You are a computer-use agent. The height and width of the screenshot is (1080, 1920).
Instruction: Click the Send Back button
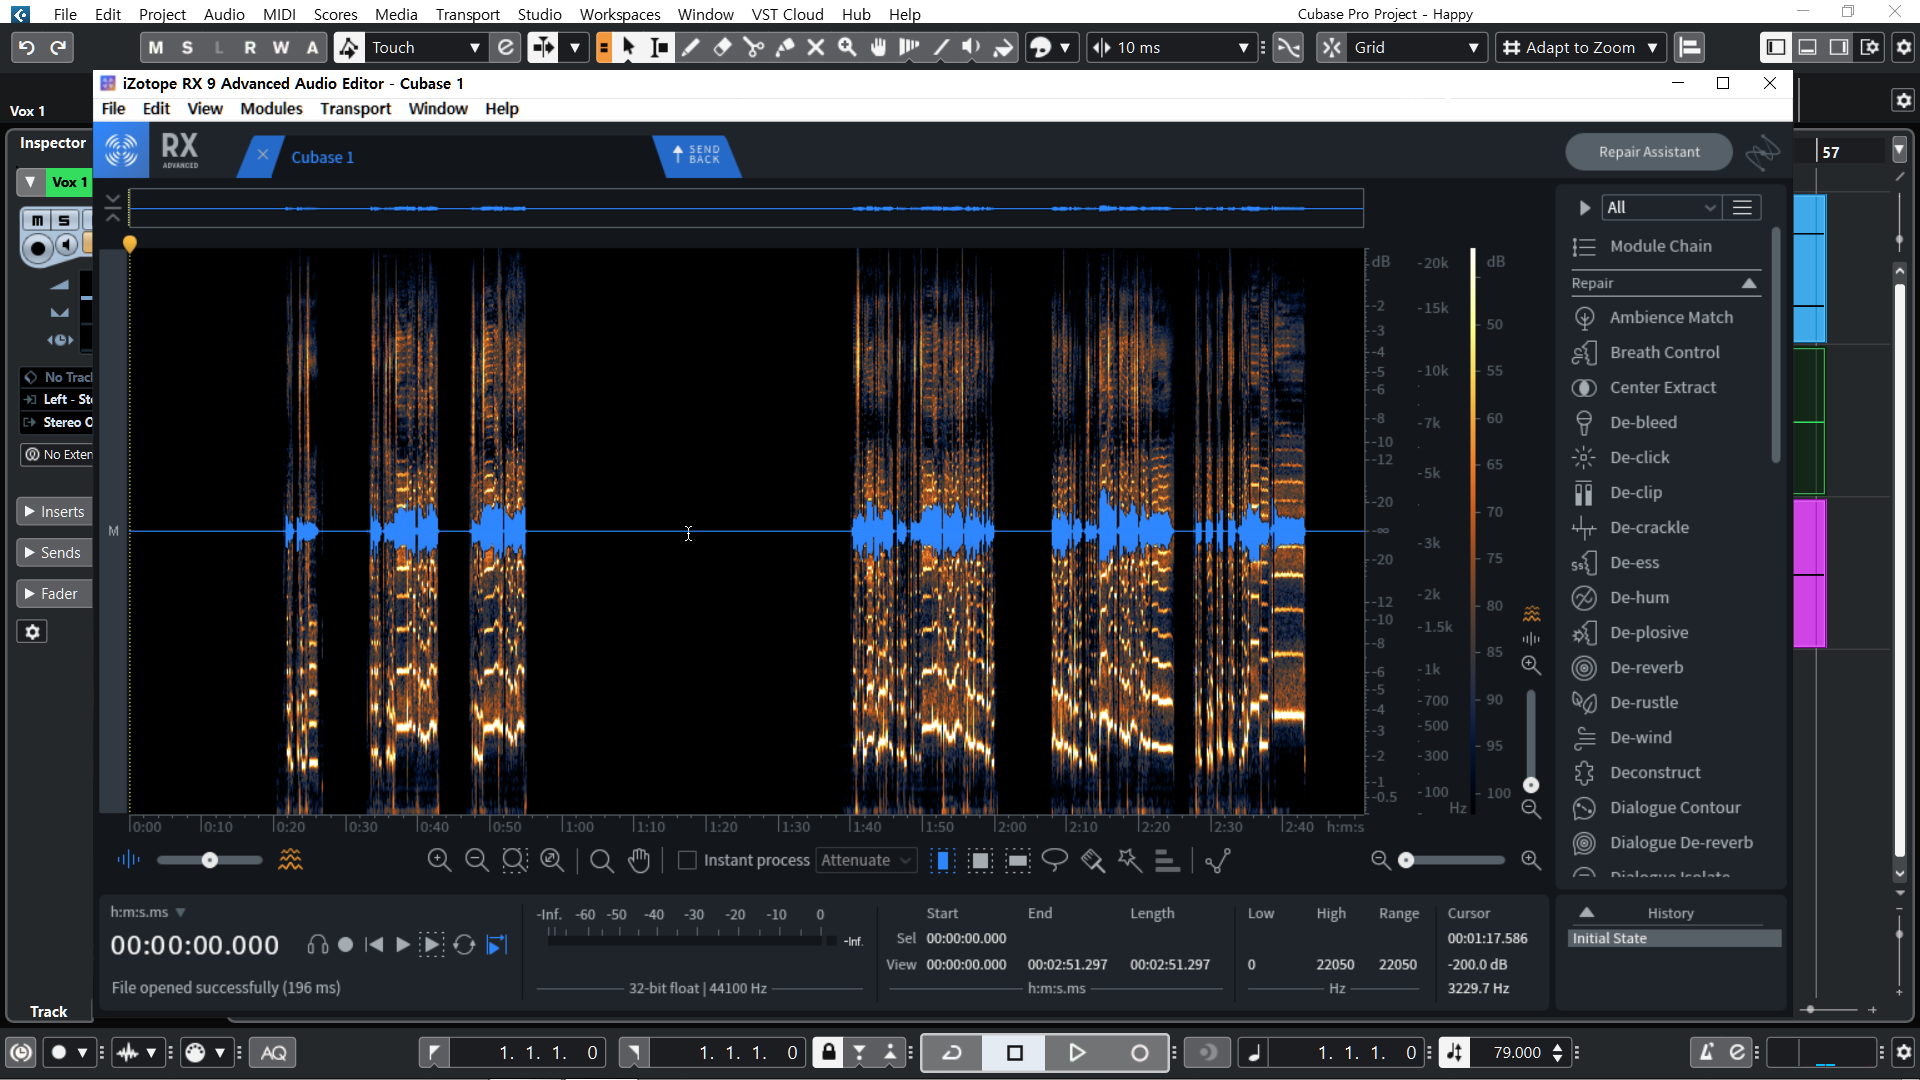pyautogui.click(x=697, y=154)
